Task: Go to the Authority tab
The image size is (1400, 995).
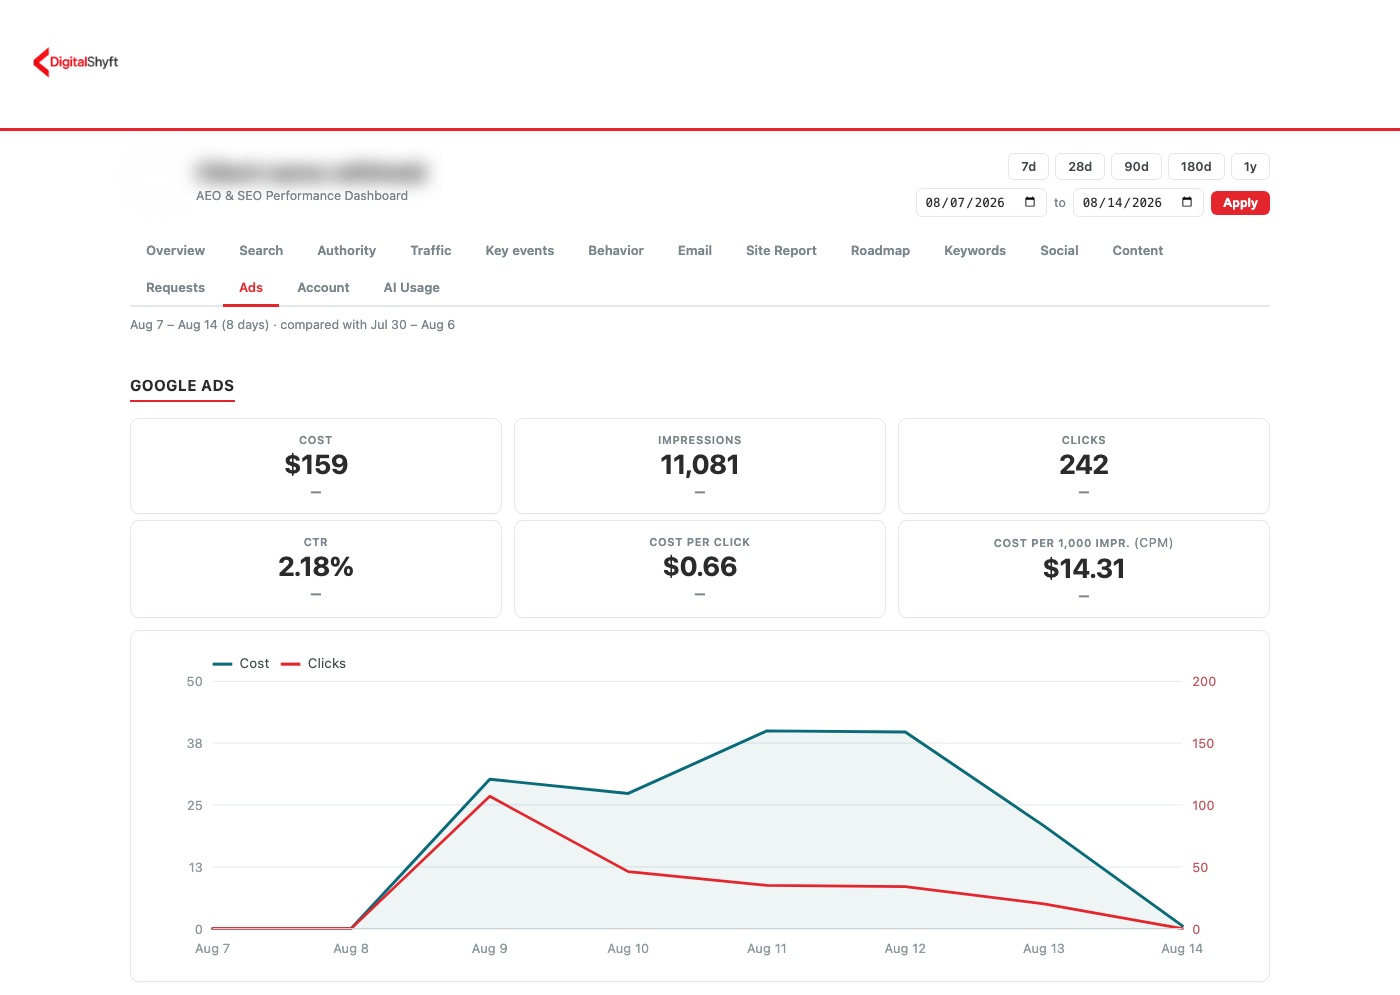Action: [x=347, y=251]
